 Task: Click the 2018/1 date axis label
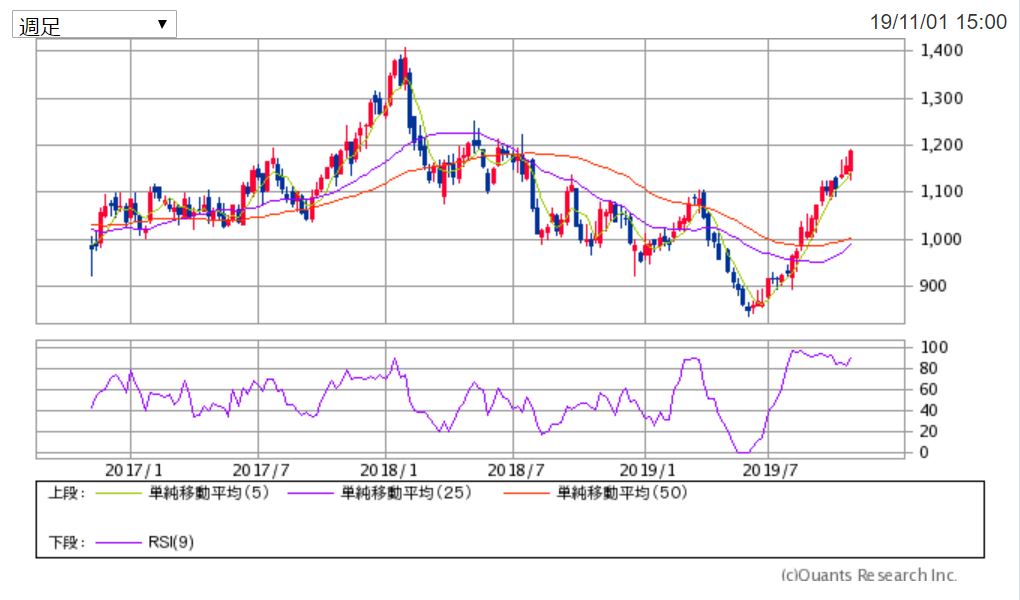click(388, 470)
